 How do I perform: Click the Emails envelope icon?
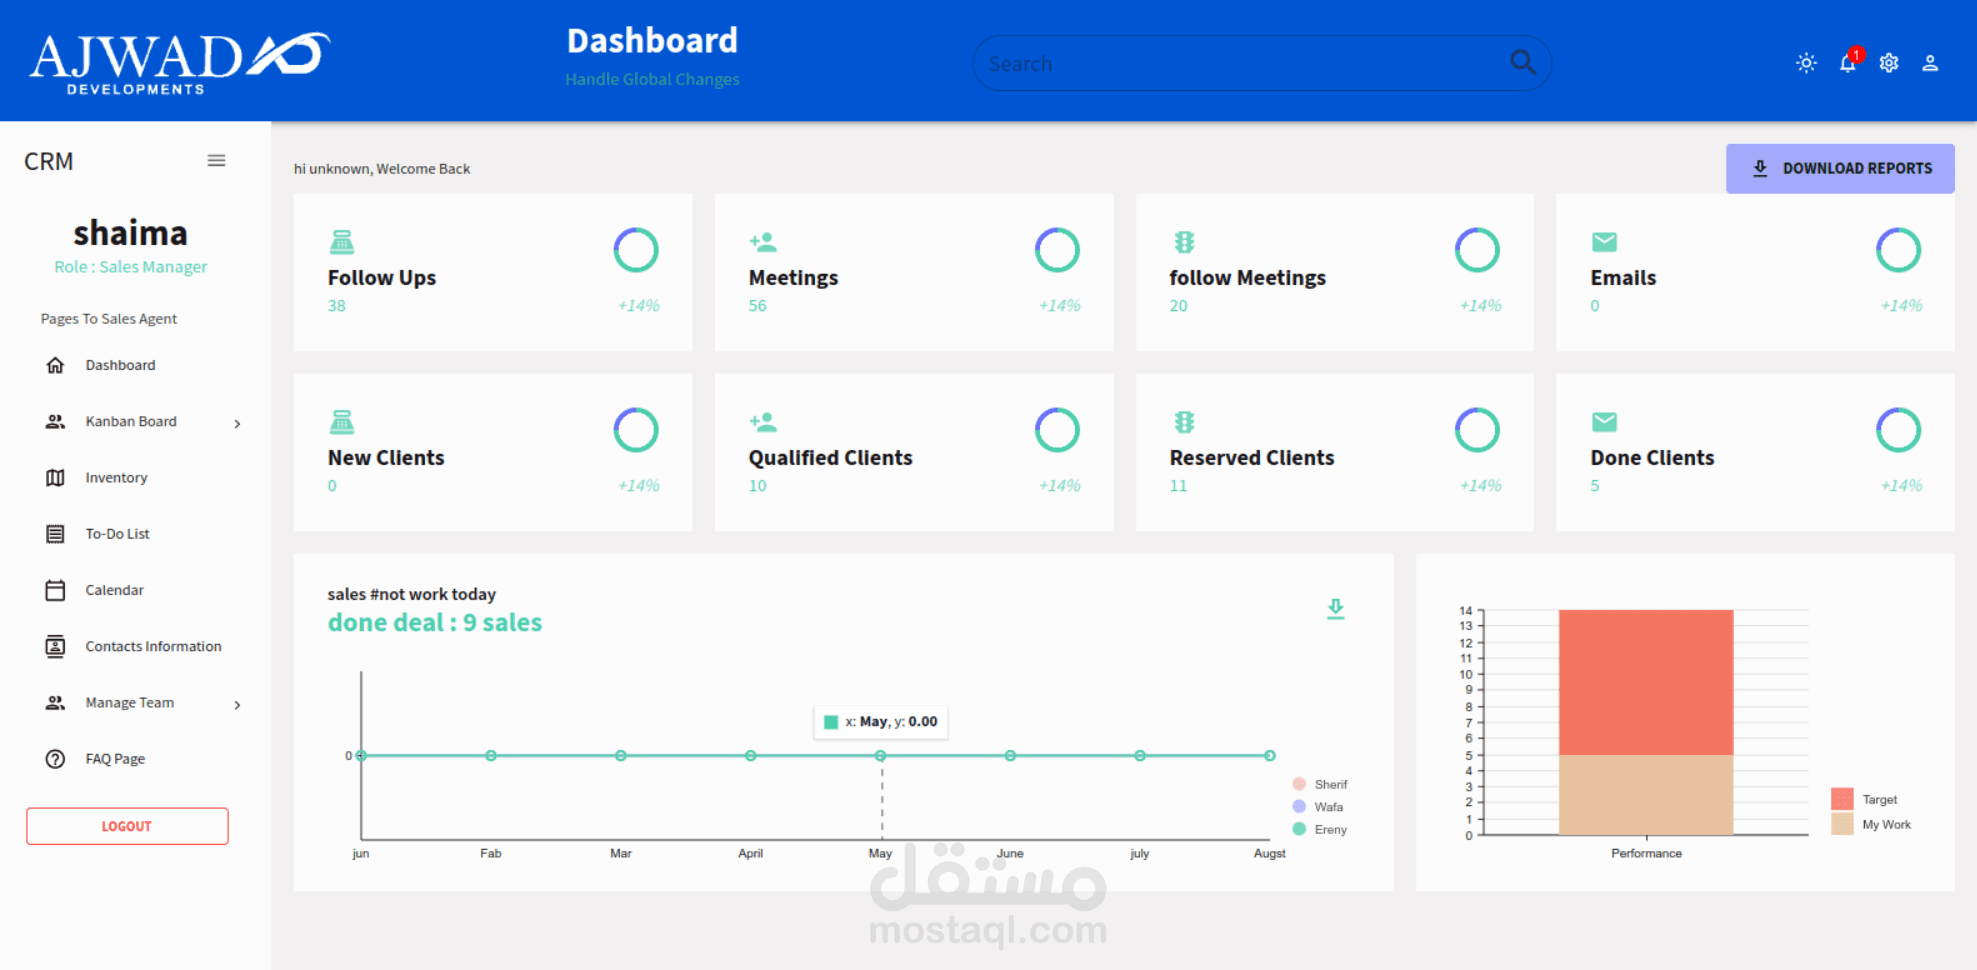tap(1604, 241)
